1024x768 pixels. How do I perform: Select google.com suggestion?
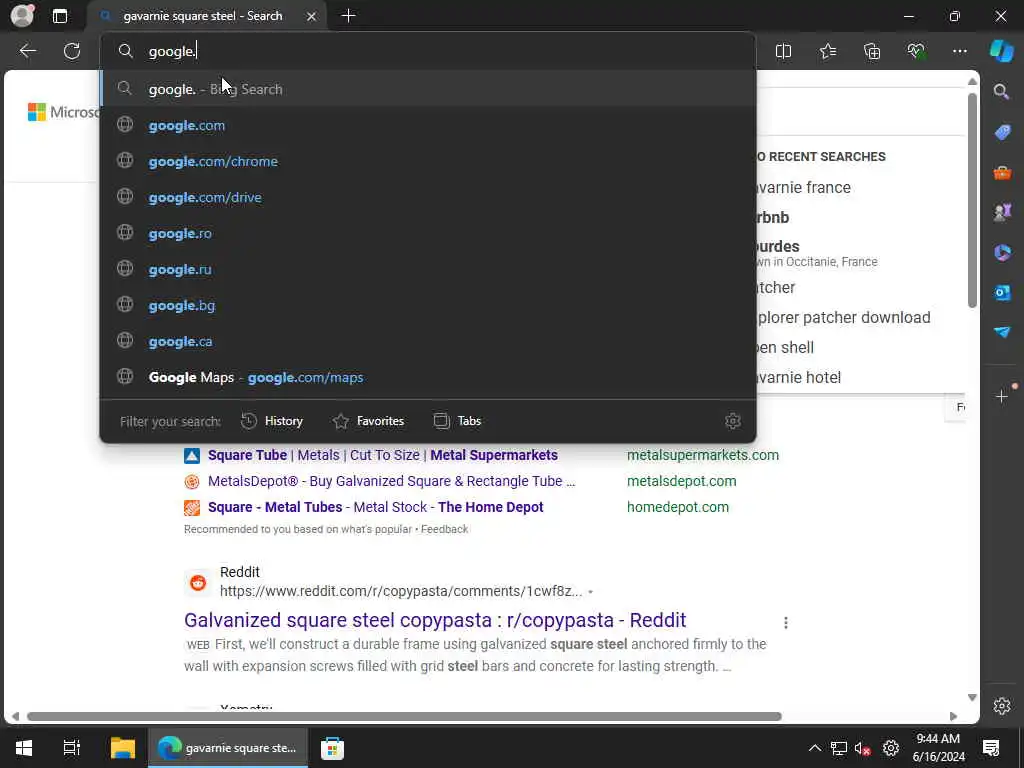click(428, 125)
